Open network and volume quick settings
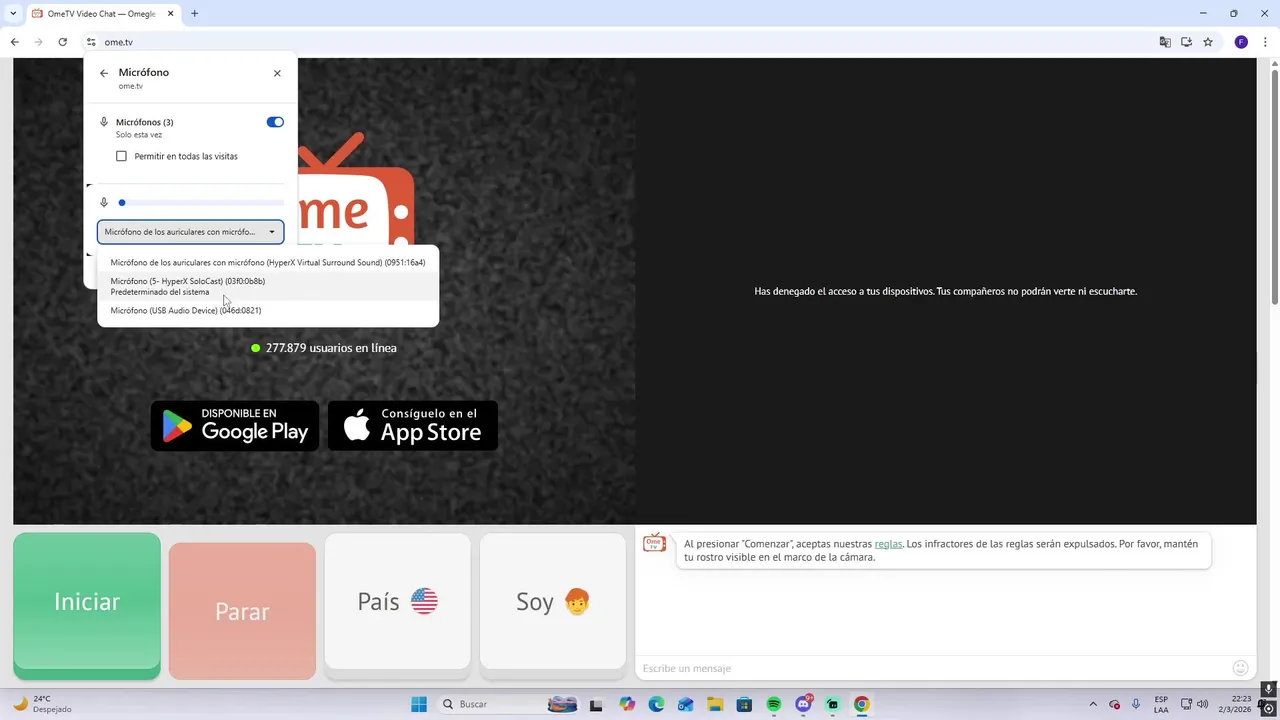The image size is (1280, 720). point(1194,704)
